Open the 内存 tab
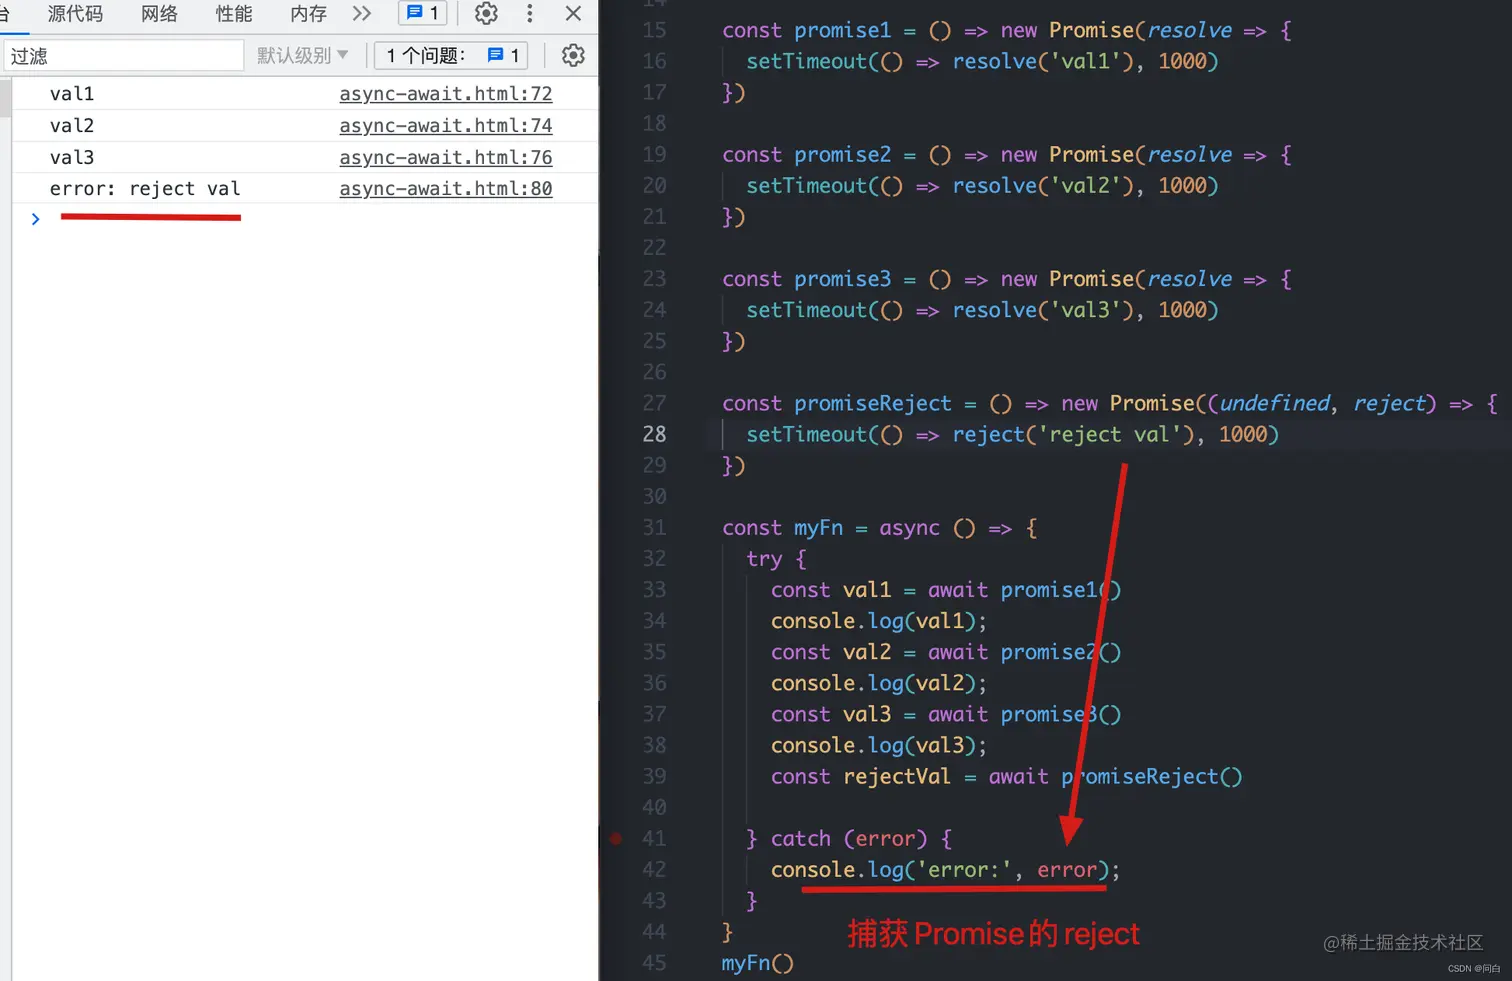 [308, 14]
